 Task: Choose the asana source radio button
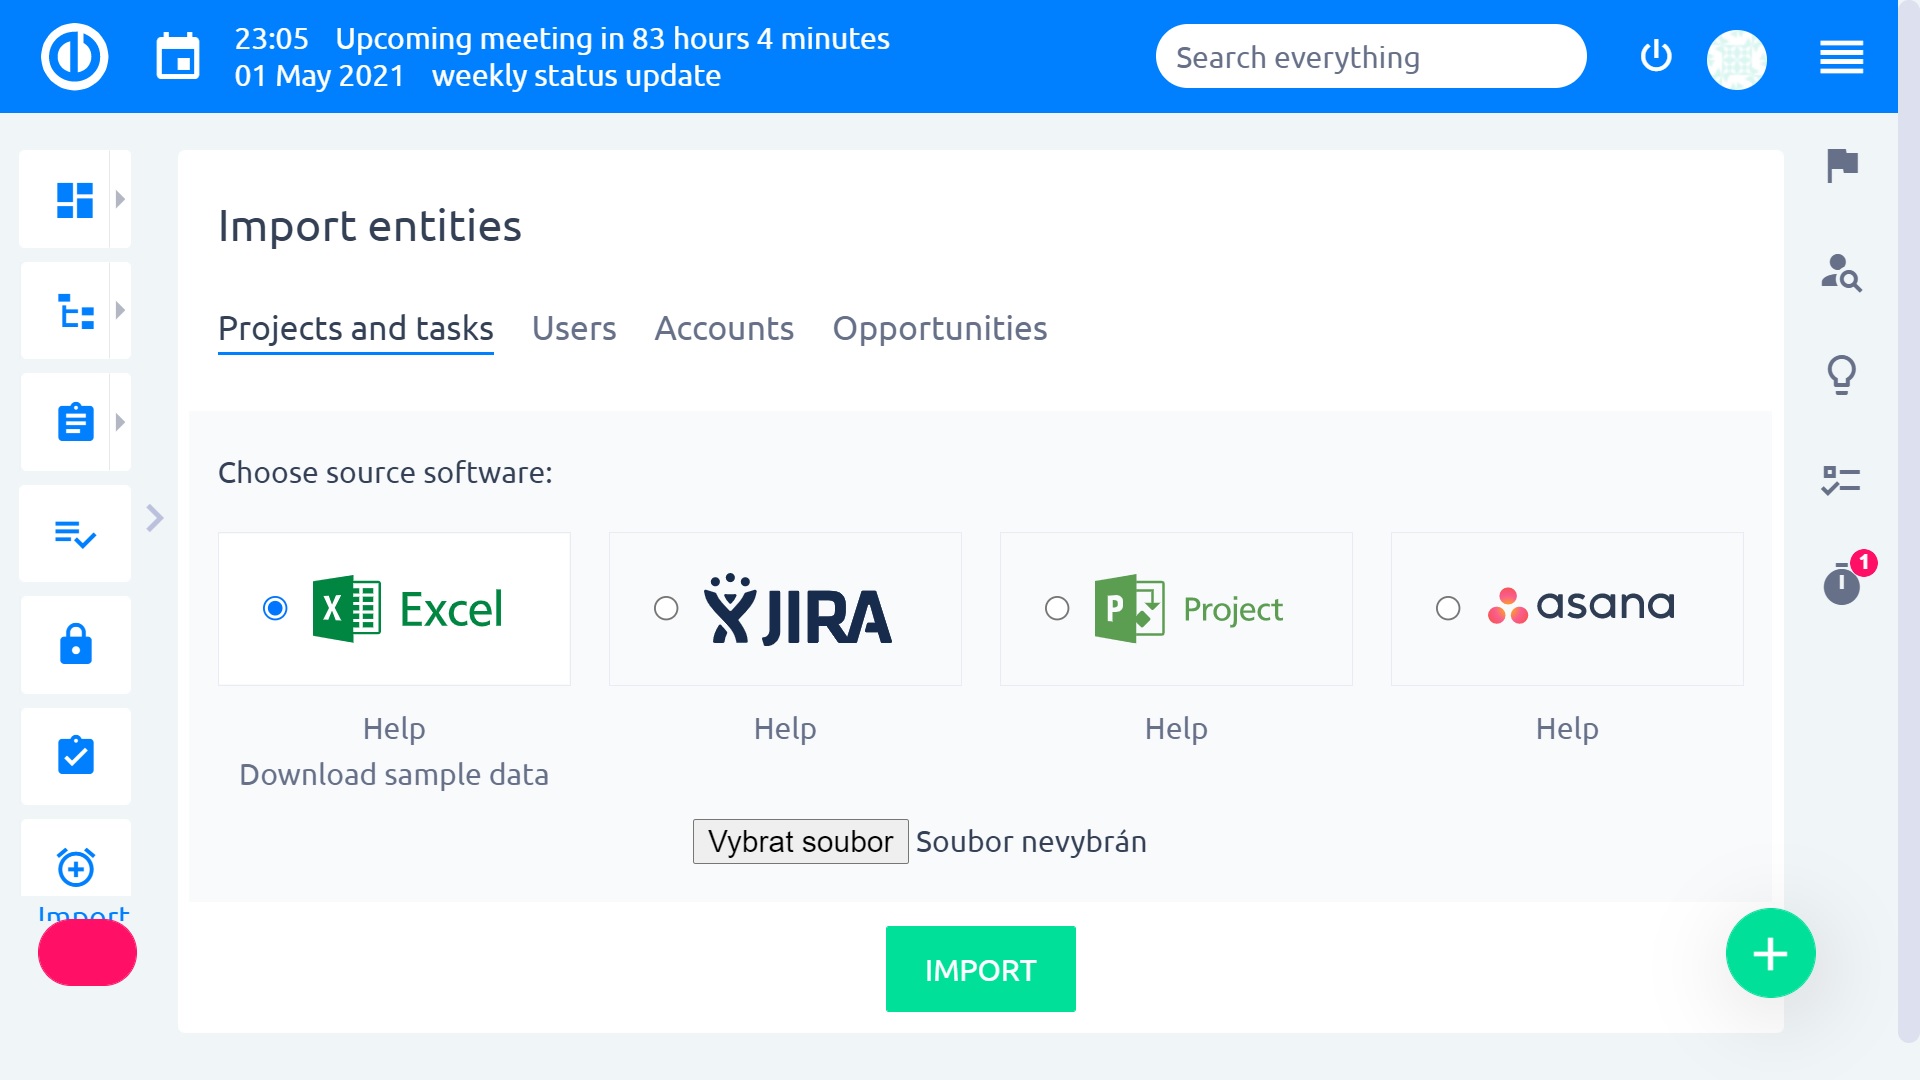tap(1448, 608)
